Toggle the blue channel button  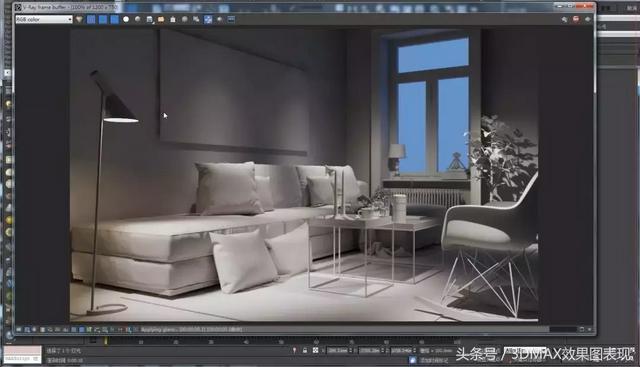point(115,19)
